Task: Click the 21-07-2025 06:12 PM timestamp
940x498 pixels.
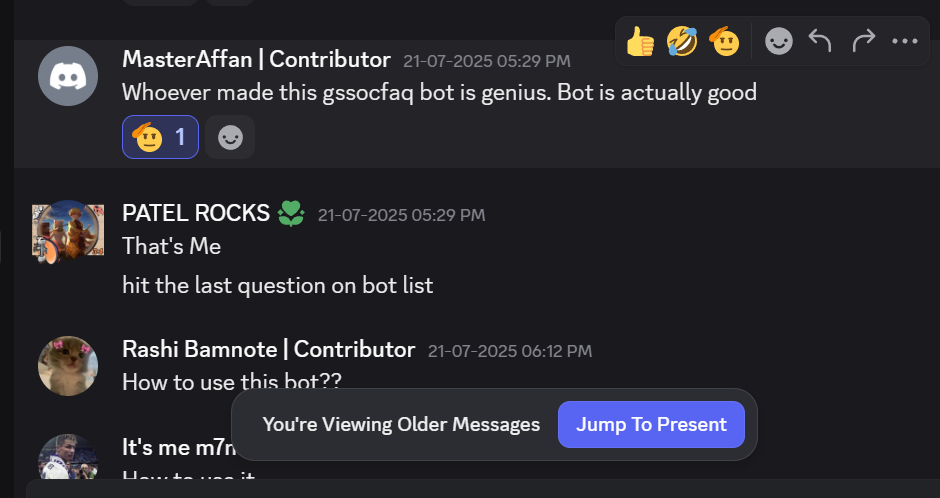Action: pos(510,351)
